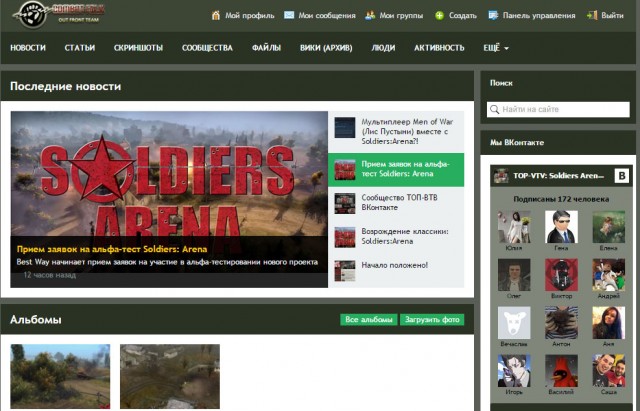Click the TOP-VTV group avatar icon

501,176
